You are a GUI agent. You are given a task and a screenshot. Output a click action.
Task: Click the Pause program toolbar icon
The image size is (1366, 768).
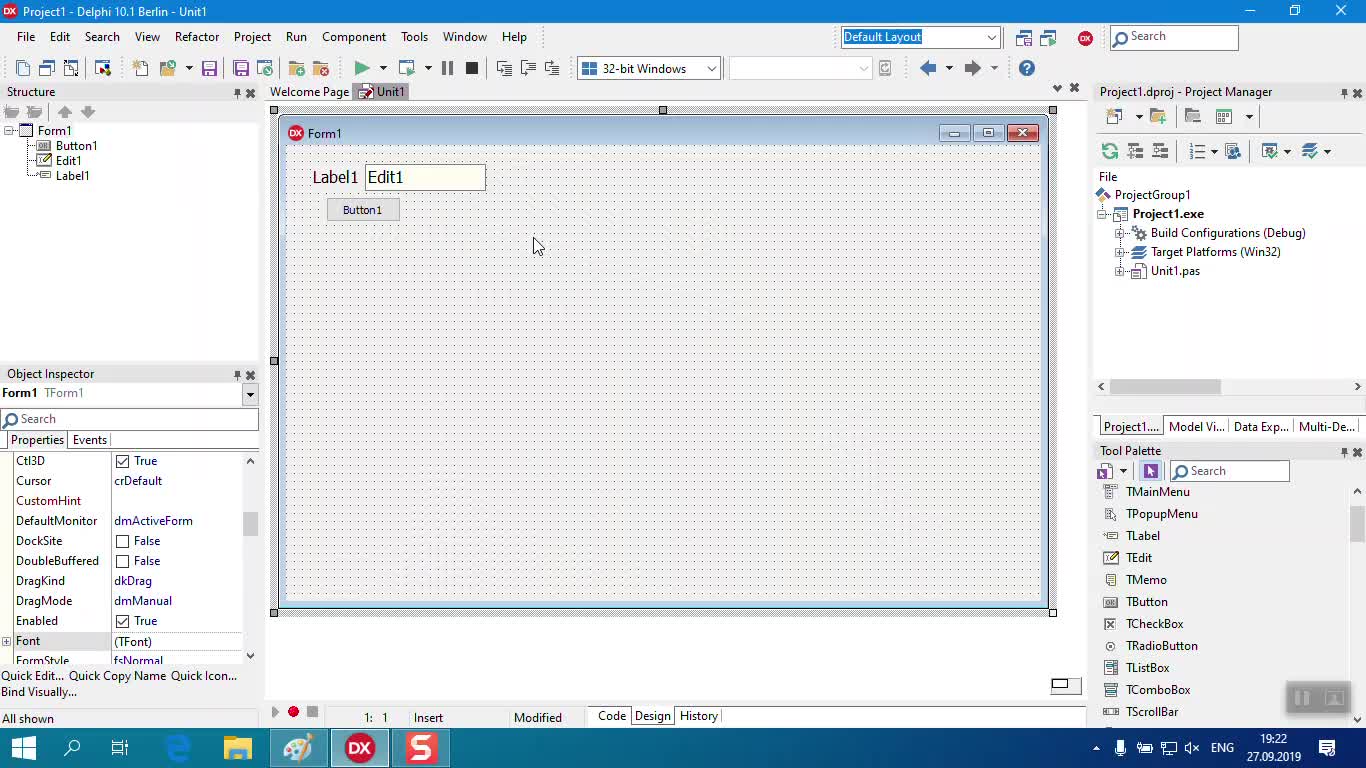pos(447,68)
